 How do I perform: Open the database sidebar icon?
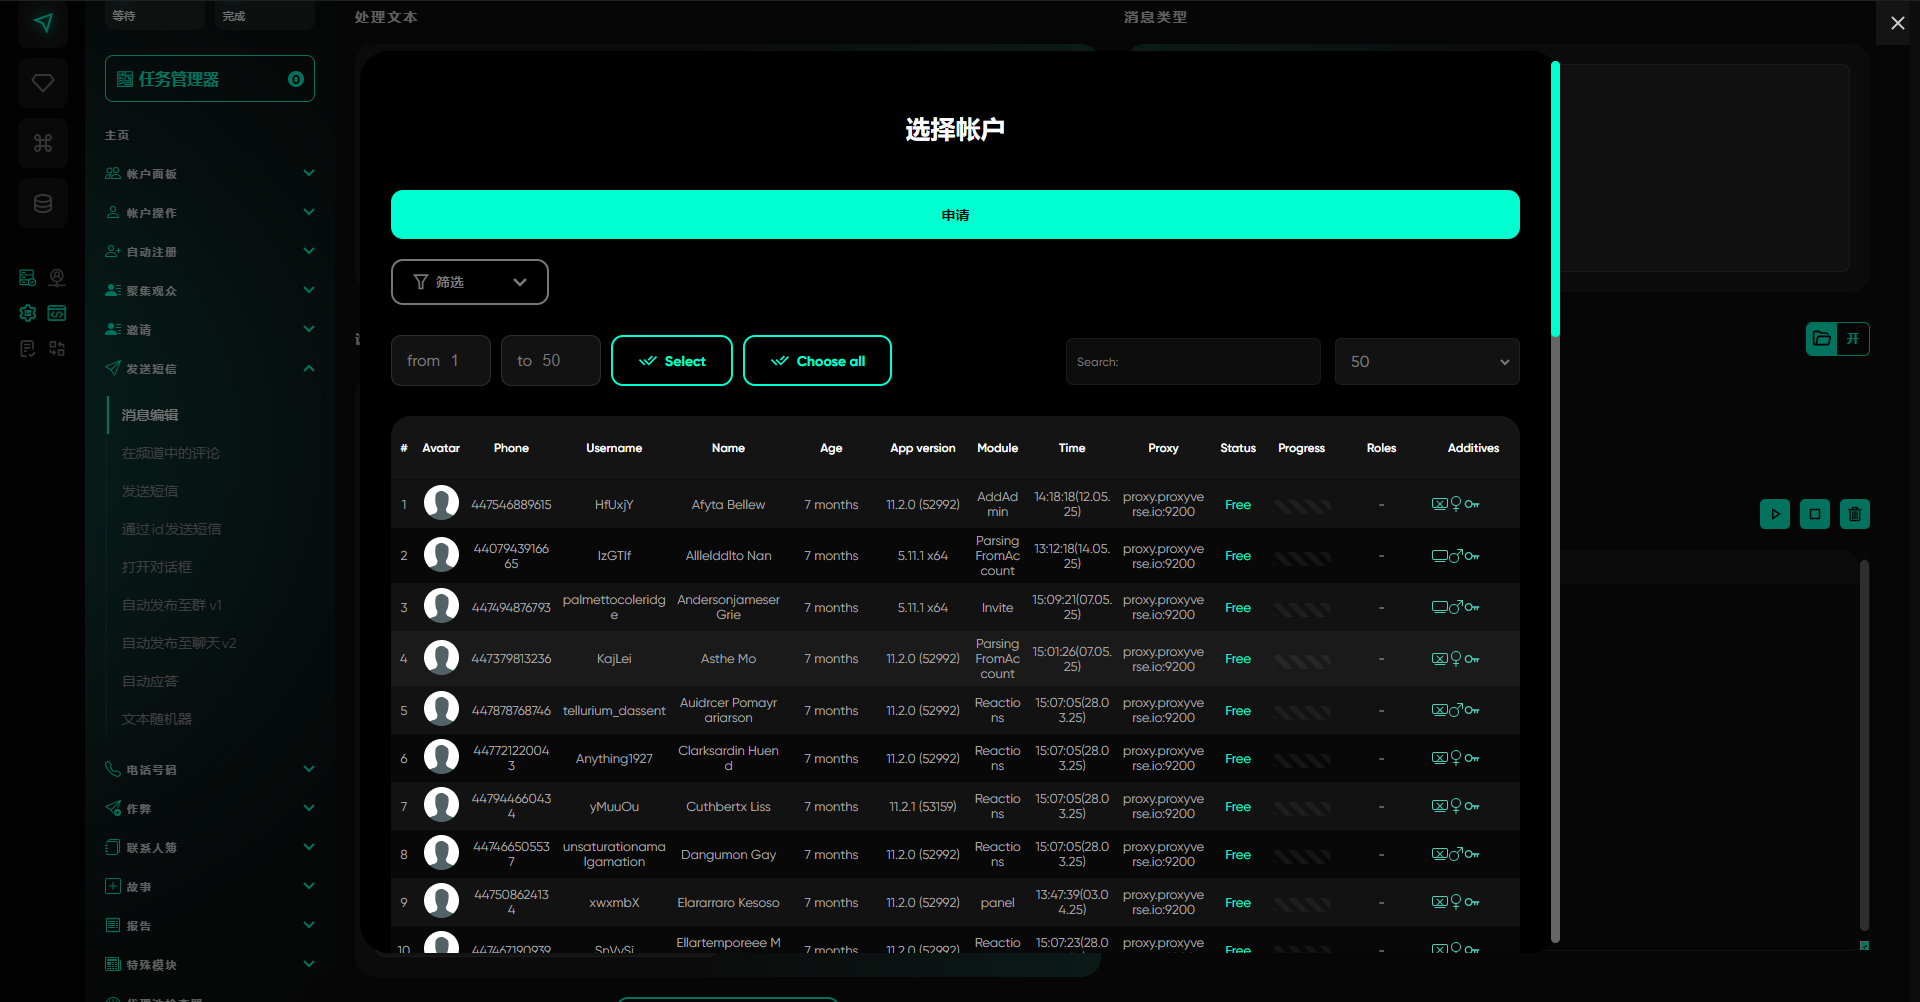(43, 204)
